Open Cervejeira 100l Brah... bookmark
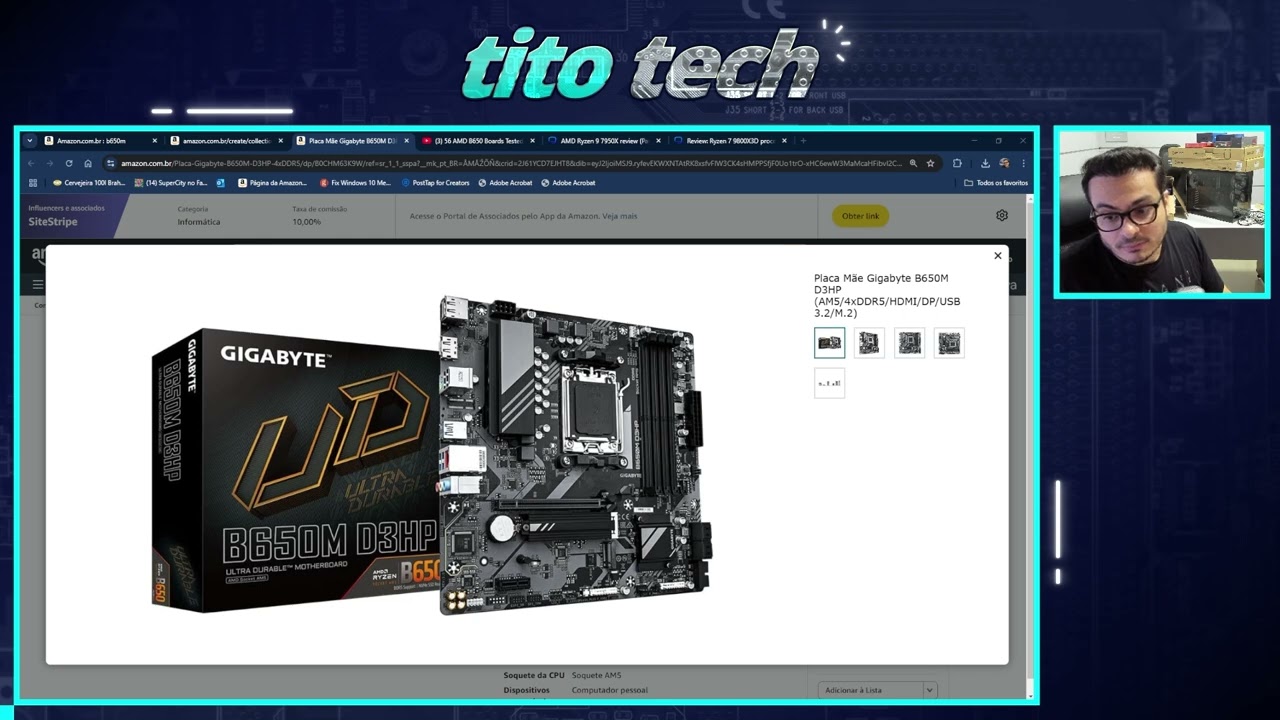Viewport: 1280px width, 720px height. pyautogui.click(x=88, y=183)
